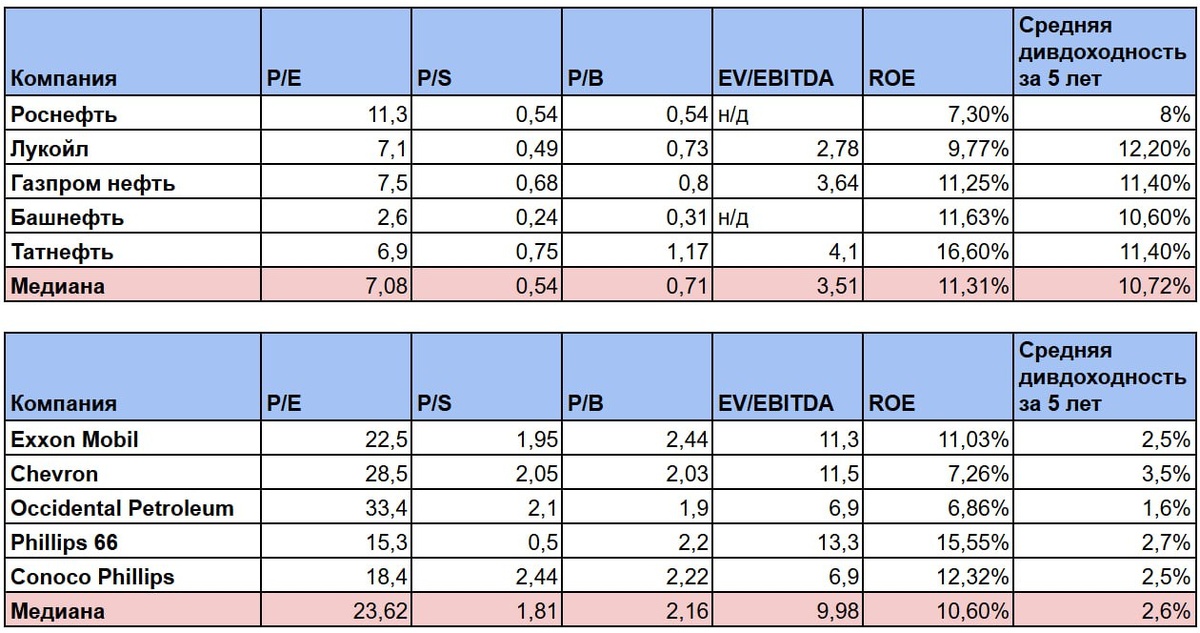Select first table median P/E 7,08
The image size is (1200, 633).
click(x=336, y=286)
